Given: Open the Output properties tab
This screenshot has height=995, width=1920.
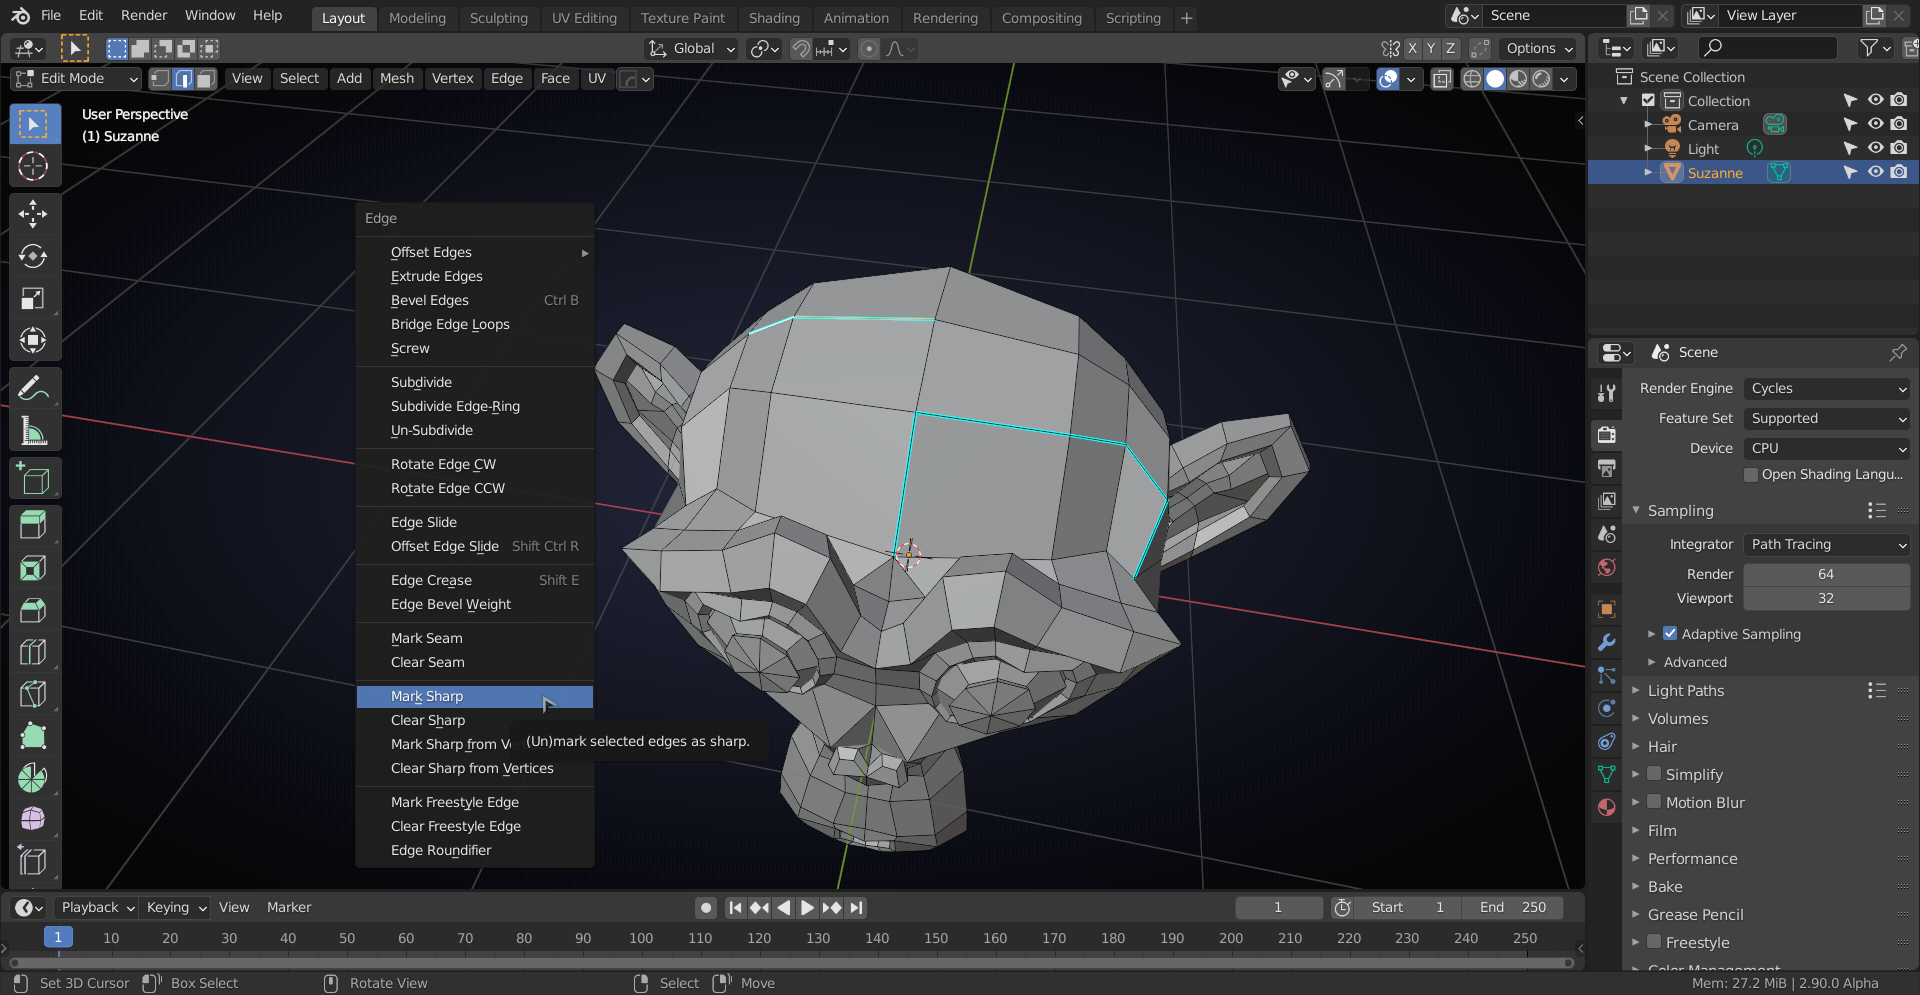Looking at the screenshot, I should [x=1607, y=468].
